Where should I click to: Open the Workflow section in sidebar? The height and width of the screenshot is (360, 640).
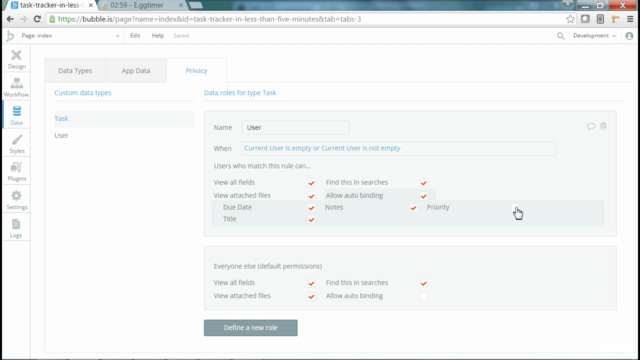tap(16, 87)
